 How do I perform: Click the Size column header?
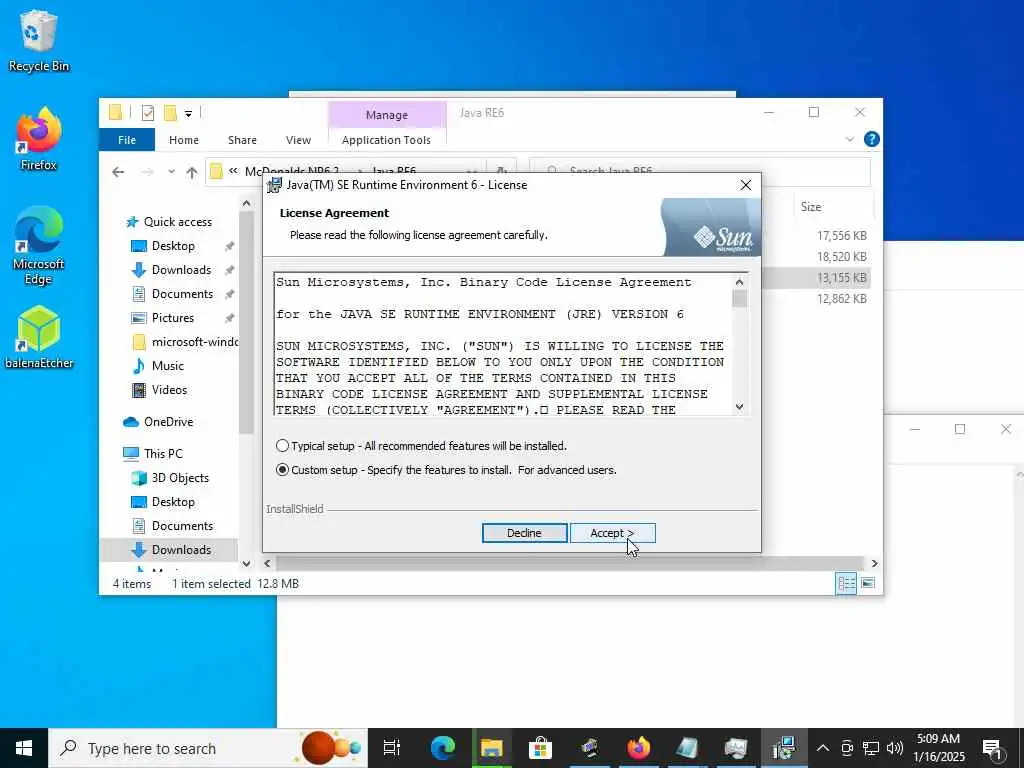point(812,207)
